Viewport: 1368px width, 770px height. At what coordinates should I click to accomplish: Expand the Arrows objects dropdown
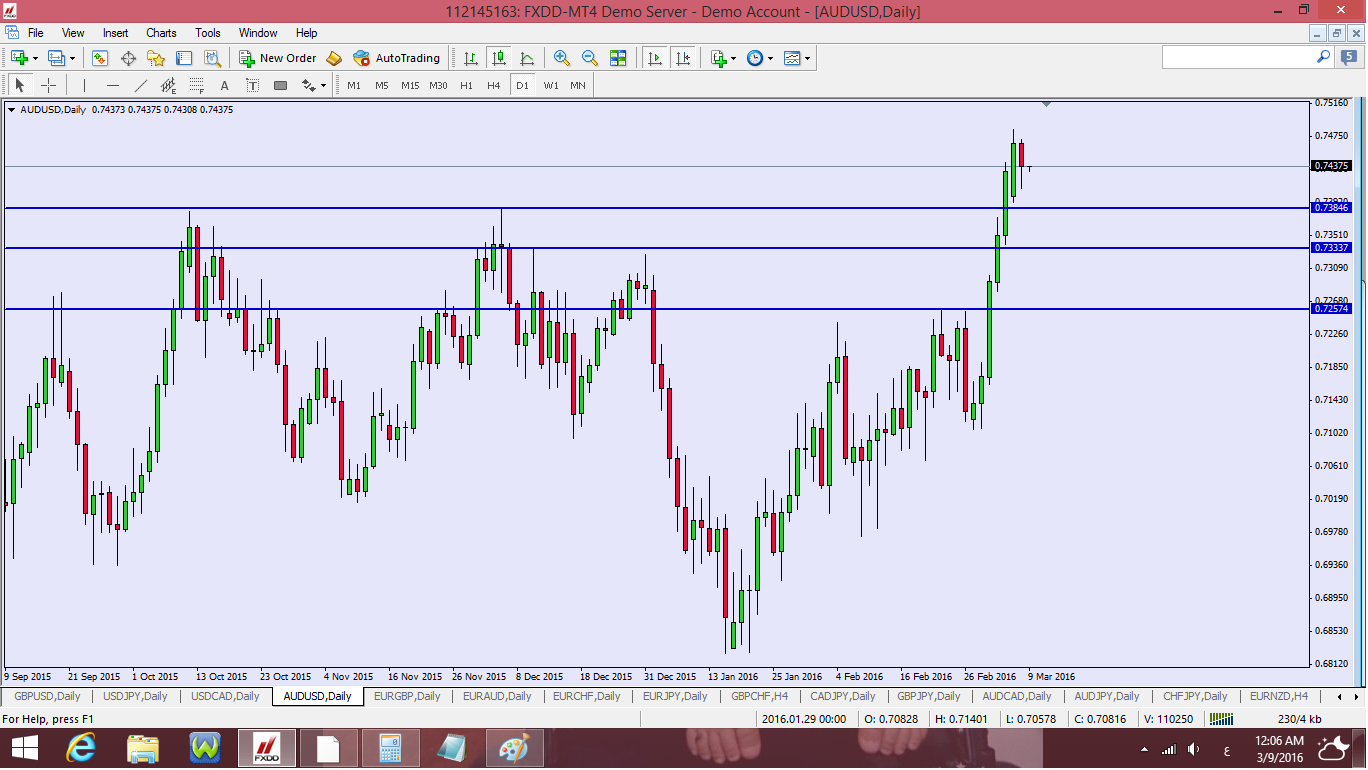[x=323, y=85]
